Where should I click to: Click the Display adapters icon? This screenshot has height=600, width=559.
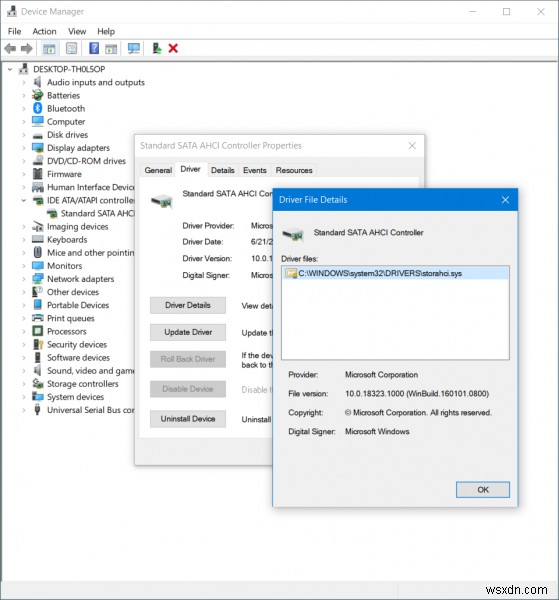38,148
